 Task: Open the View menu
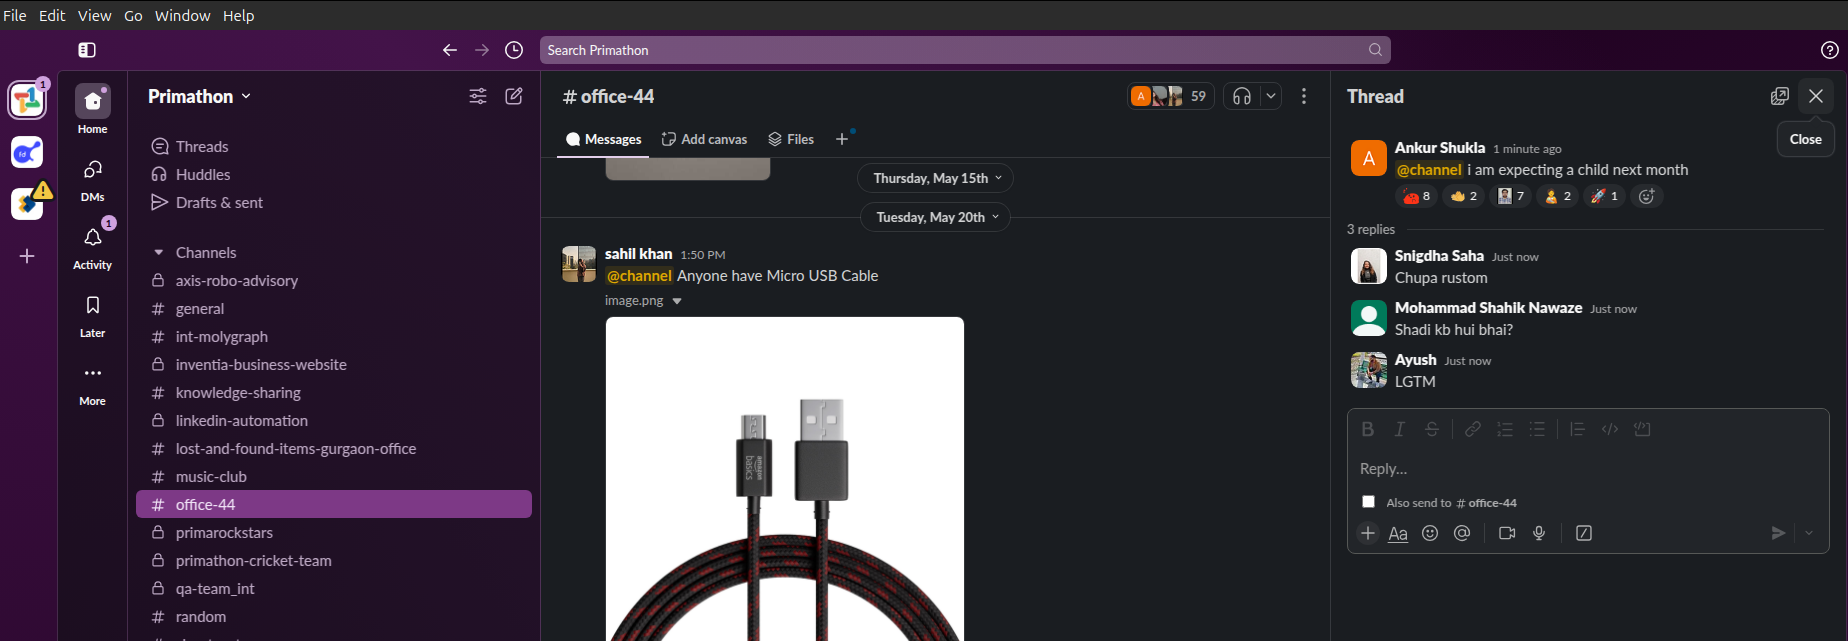click(x=94, y=15)
